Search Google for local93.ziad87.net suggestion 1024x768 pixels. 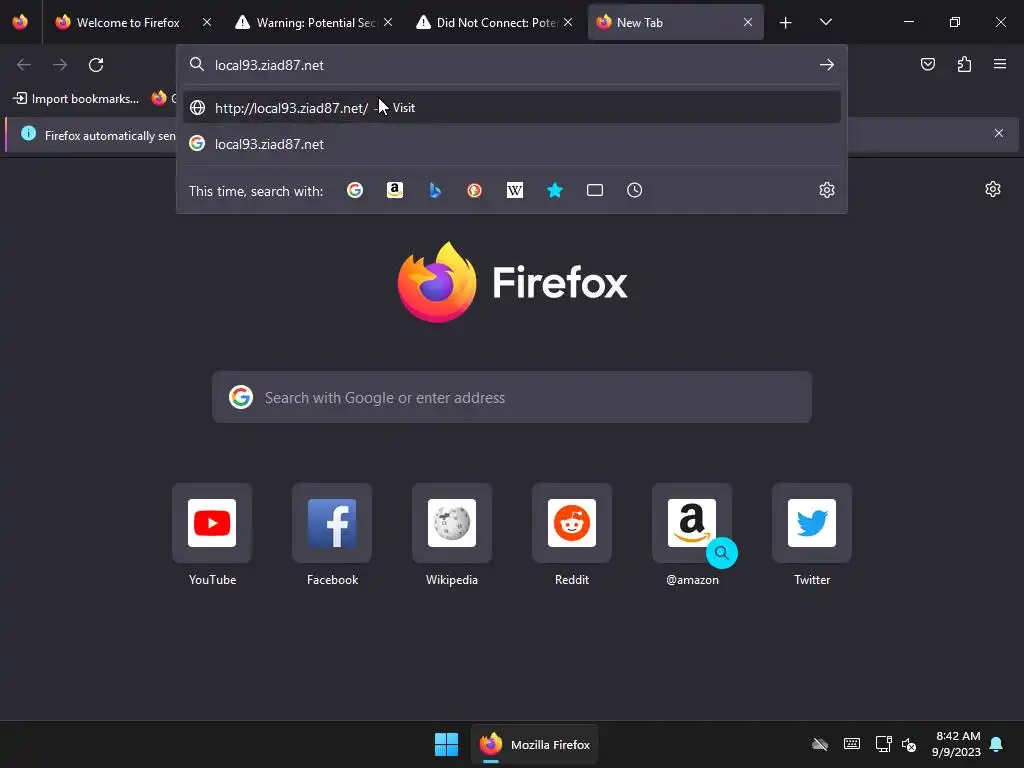point(511,144)
